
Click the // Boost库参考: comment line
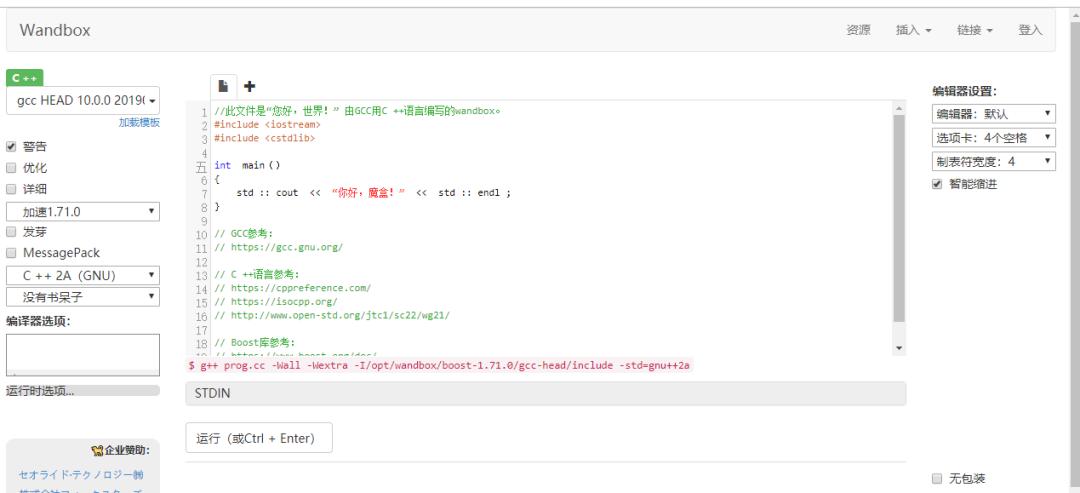coord(255,342)
